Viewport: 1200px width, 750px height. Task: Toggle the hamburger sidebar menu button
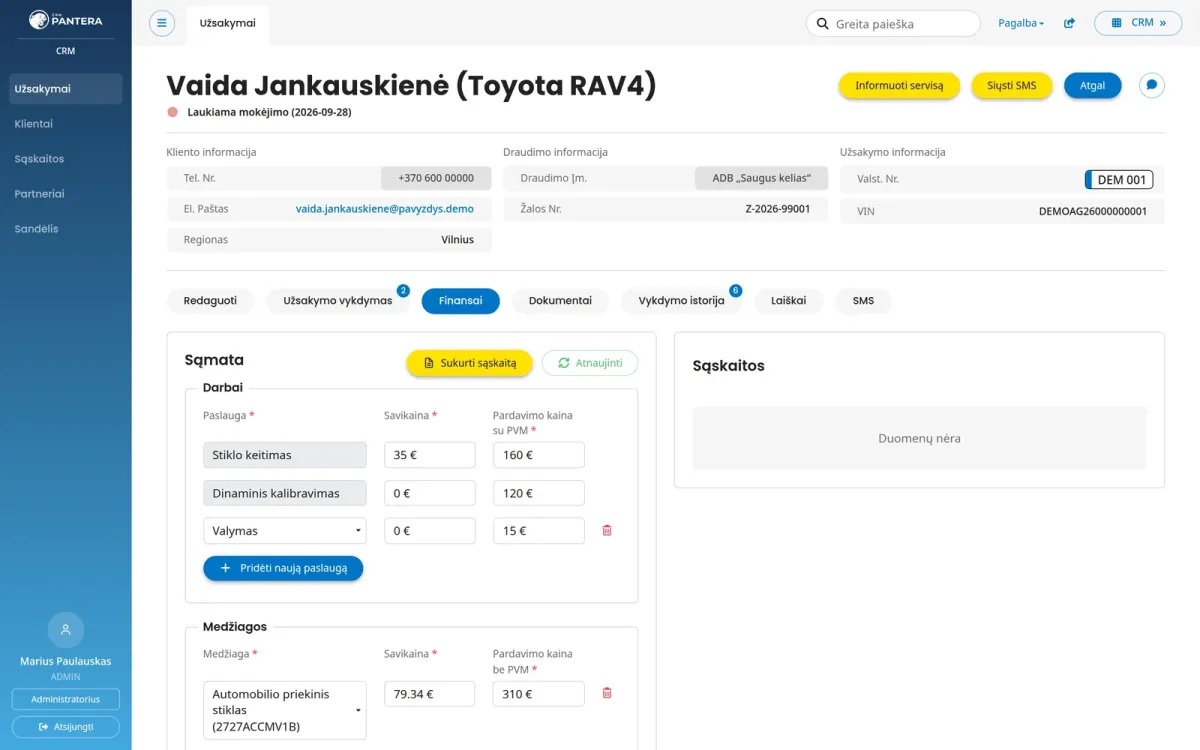pyautogui.click(x=162, y=24)
